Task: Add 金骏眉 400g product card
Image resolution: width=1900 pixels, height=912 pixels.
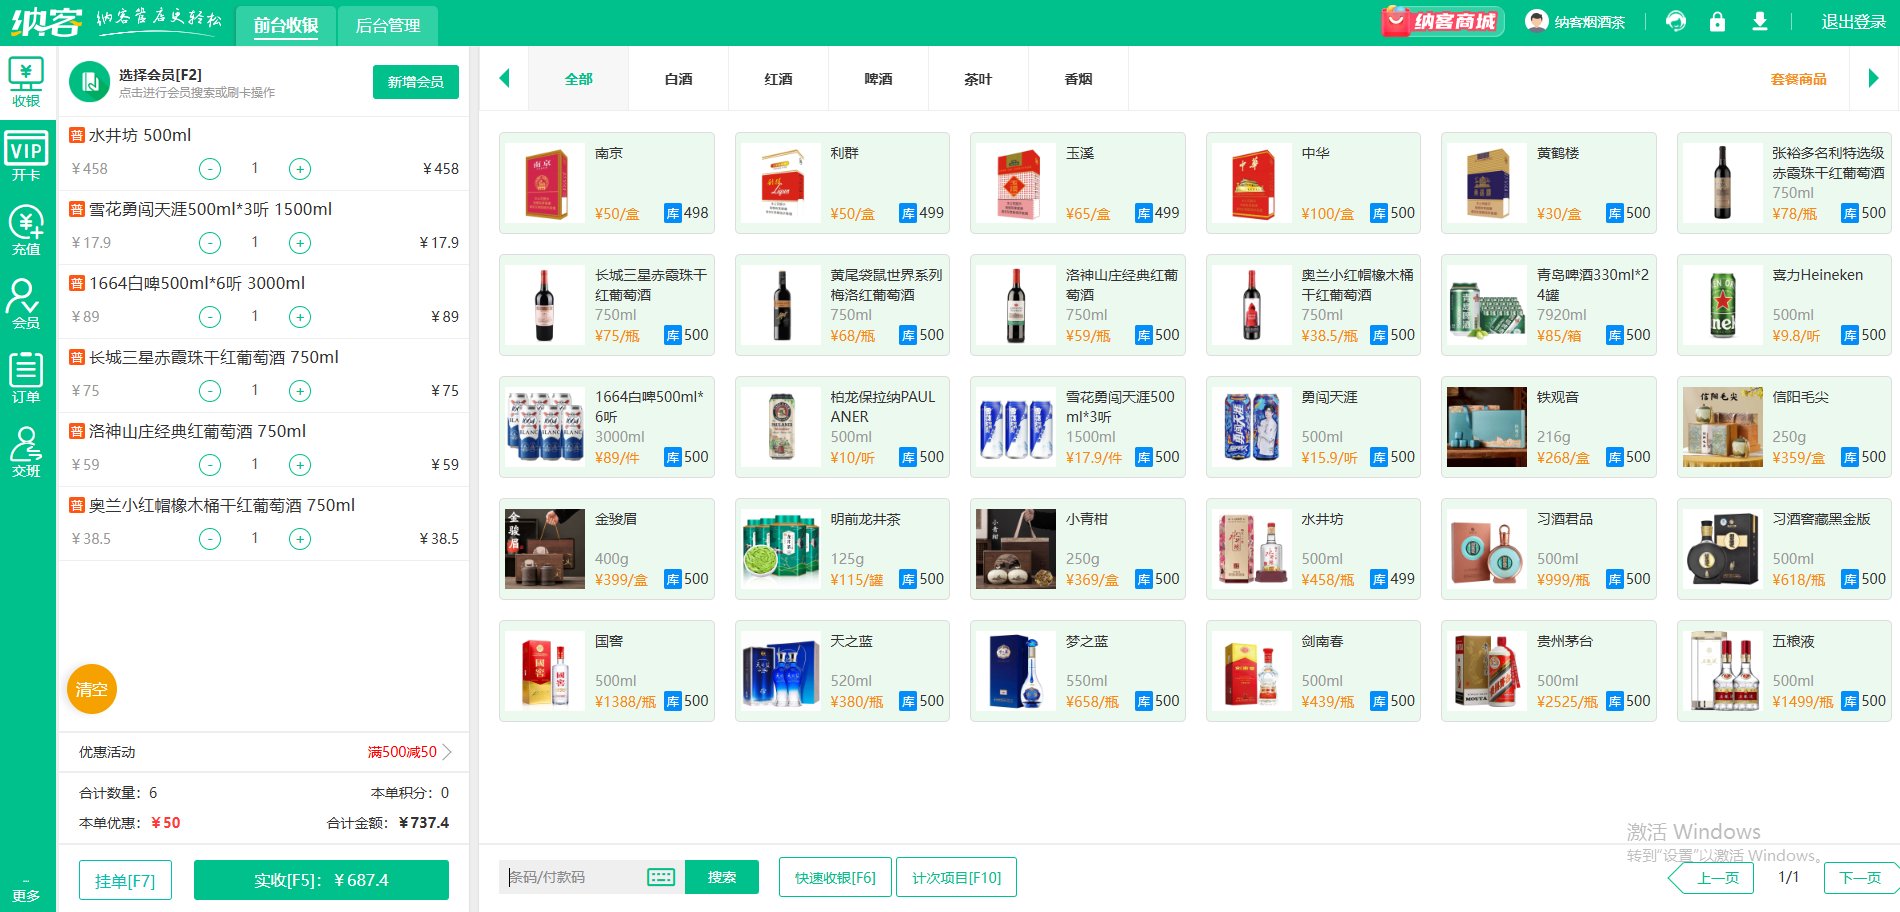Action: click(607, 549)
